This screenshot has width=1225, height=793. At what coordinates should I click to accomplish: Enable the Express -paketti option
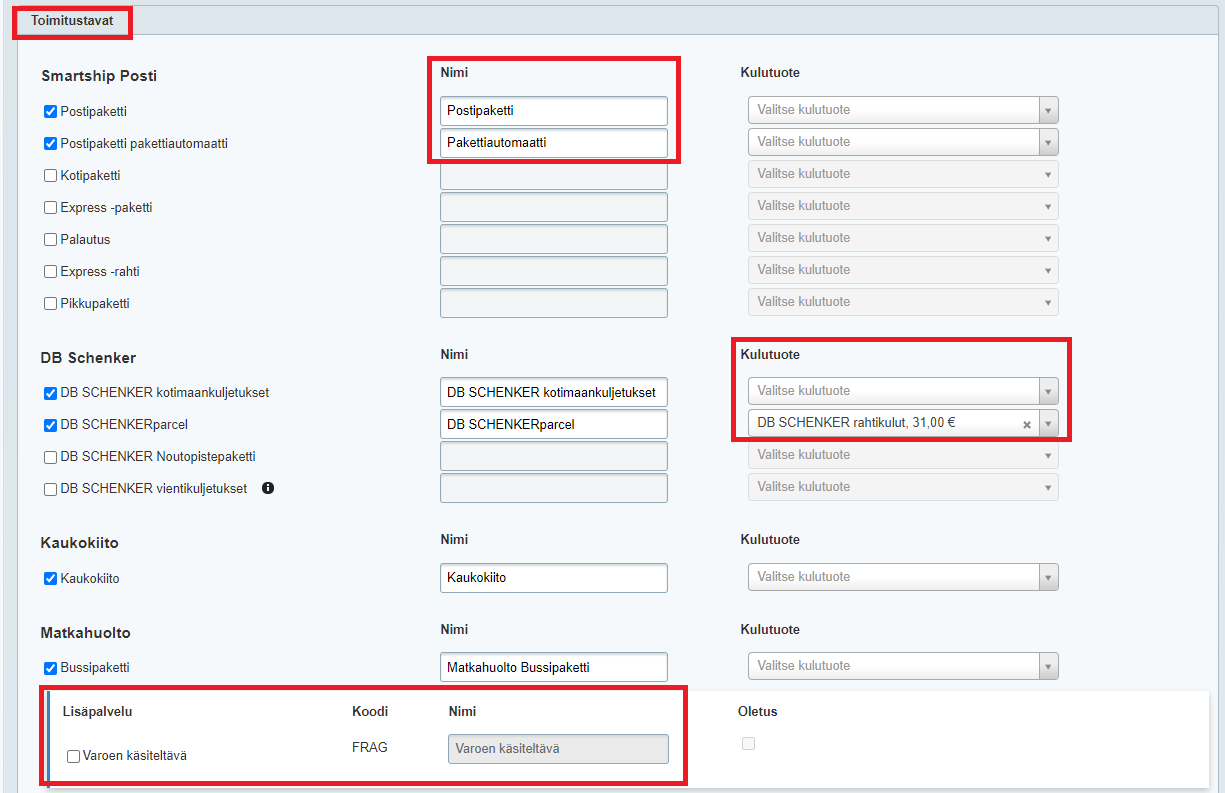(51, 208)
